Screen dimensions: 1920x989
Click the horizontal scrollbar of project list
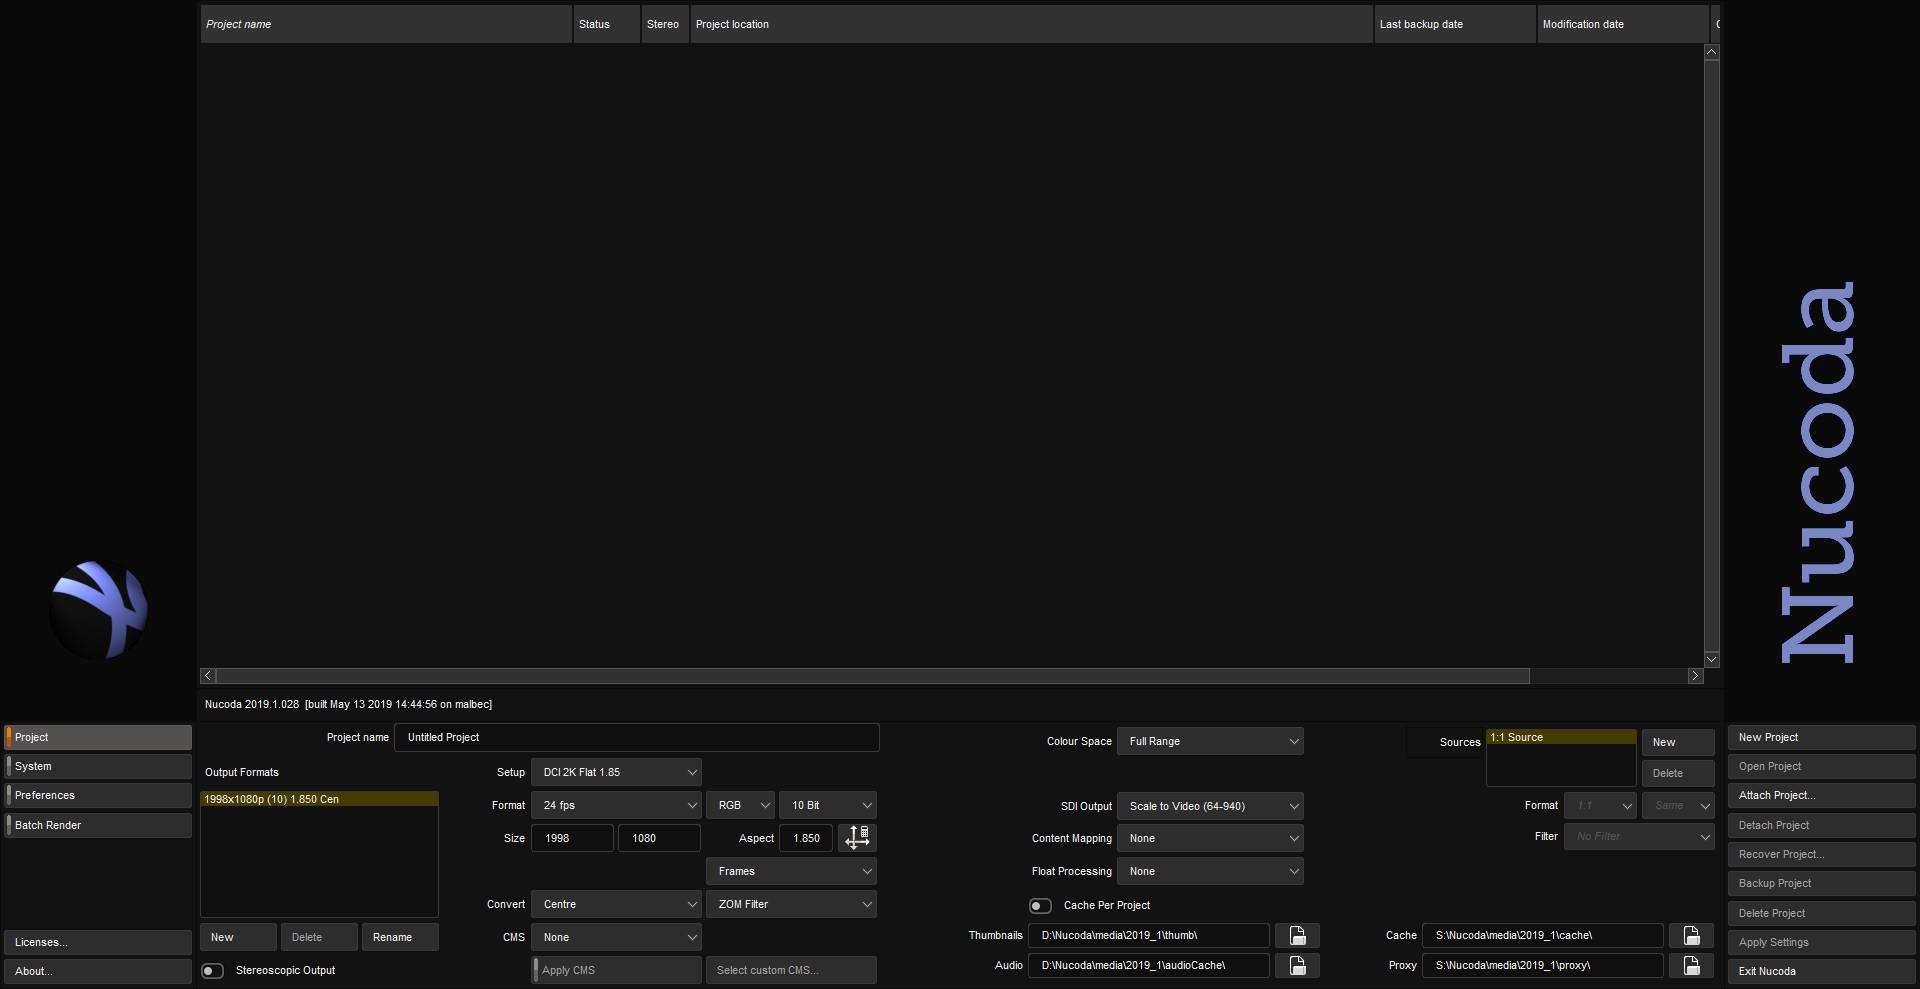coord(873,676)
